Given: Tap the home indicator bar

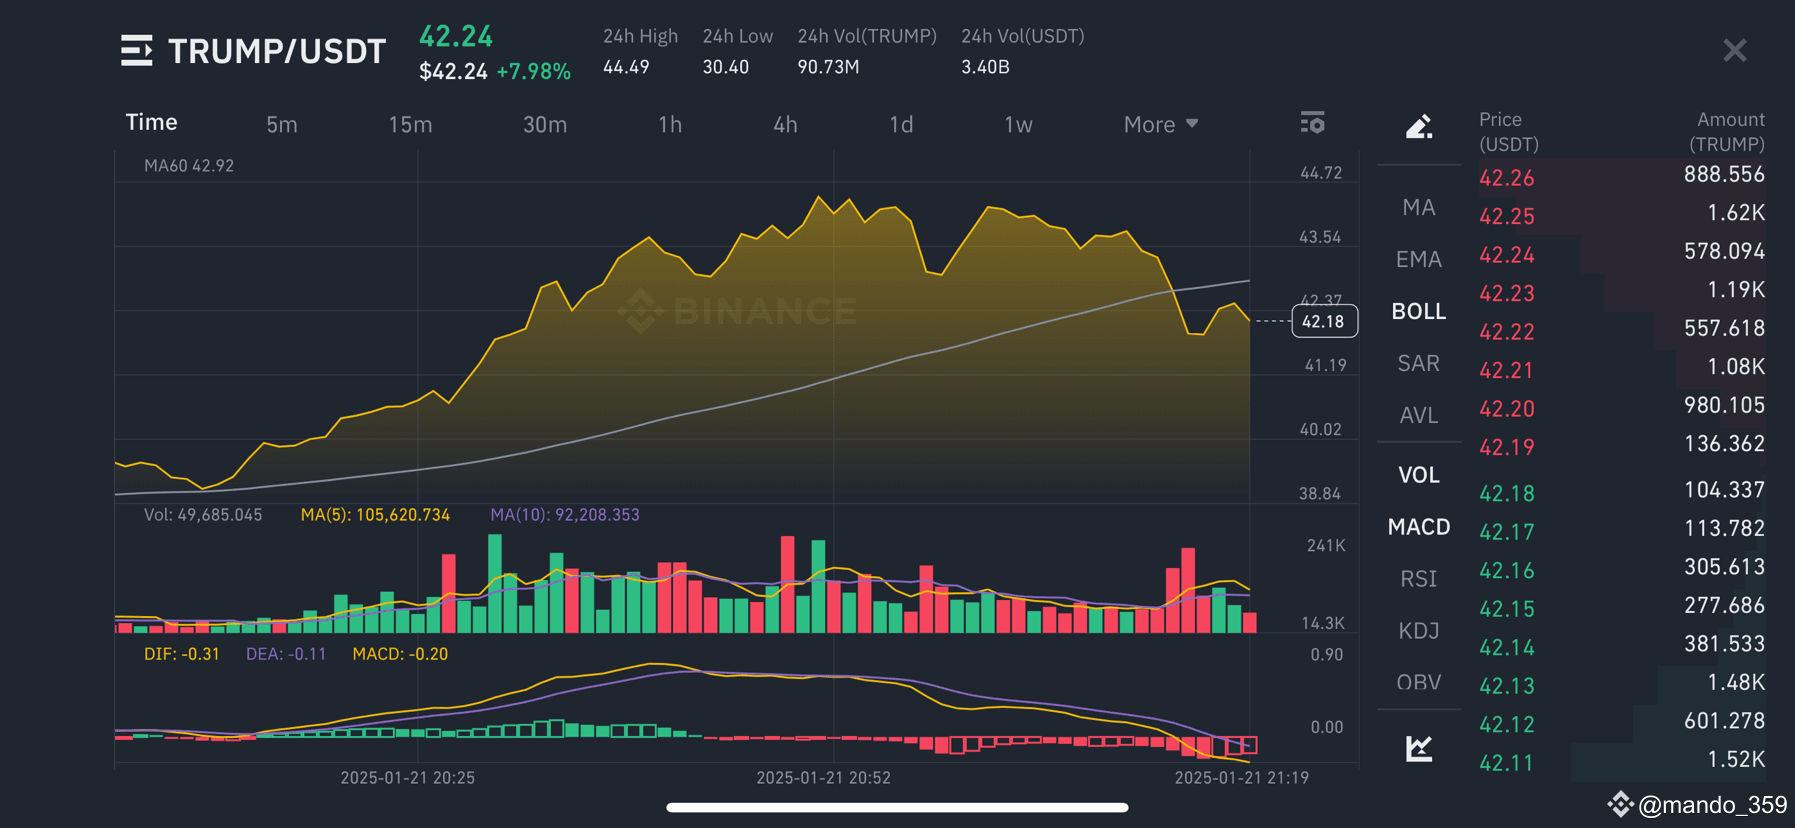Looking at the screenshot, I should [x=897, y=807].
